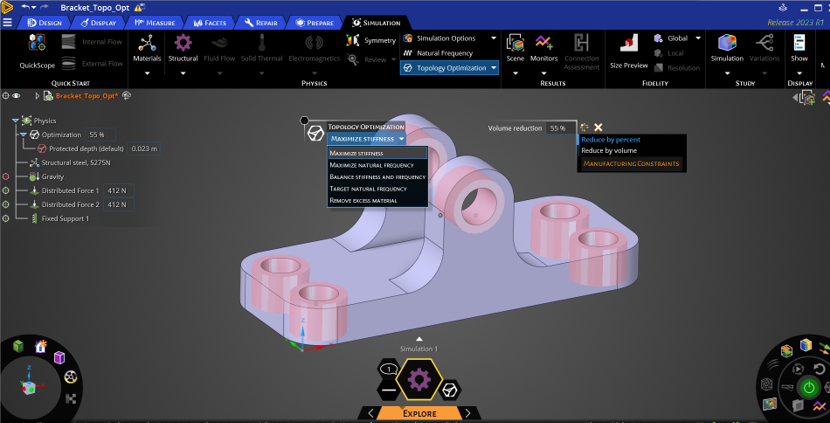Expand the Bracket_Topo_Opt root node
Image resolution: width=830 pixels, height=423 pixels.
37,96
